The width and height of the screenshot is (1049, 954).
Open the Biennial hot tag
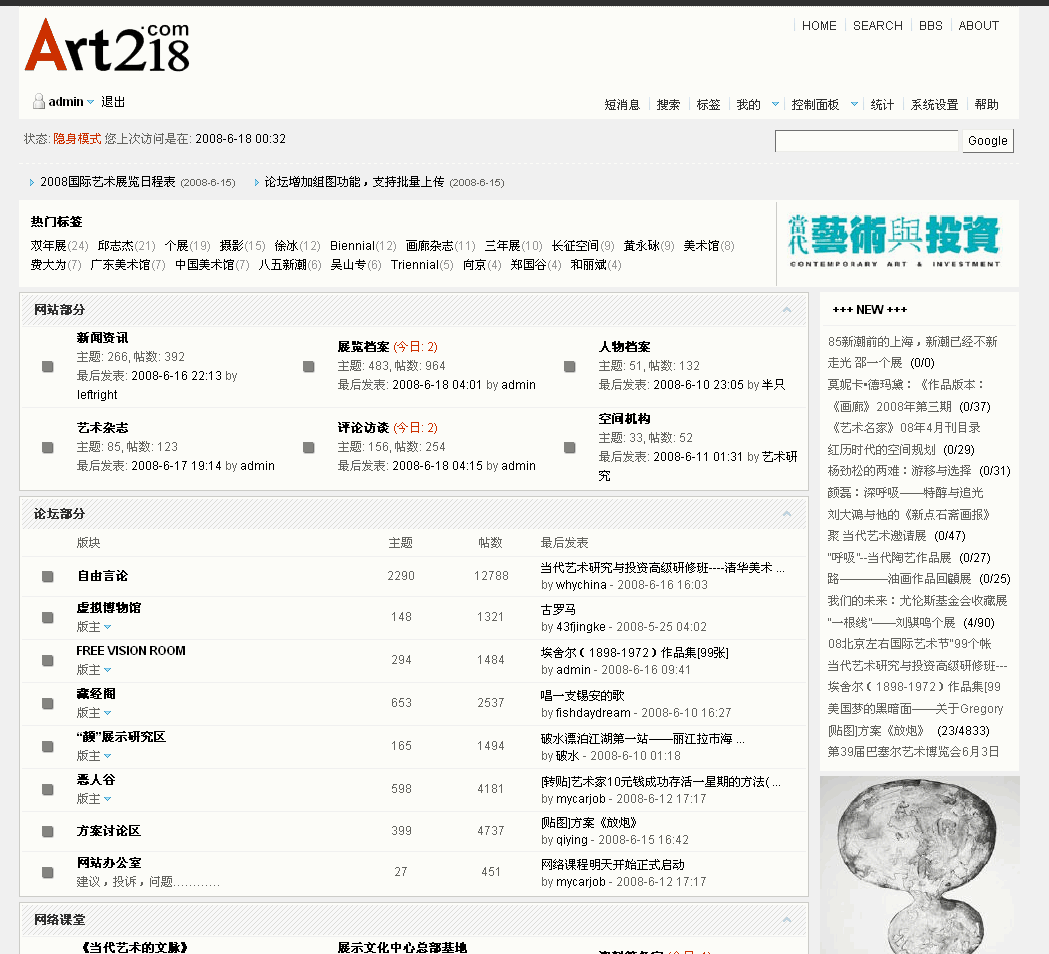click(352, 246)
